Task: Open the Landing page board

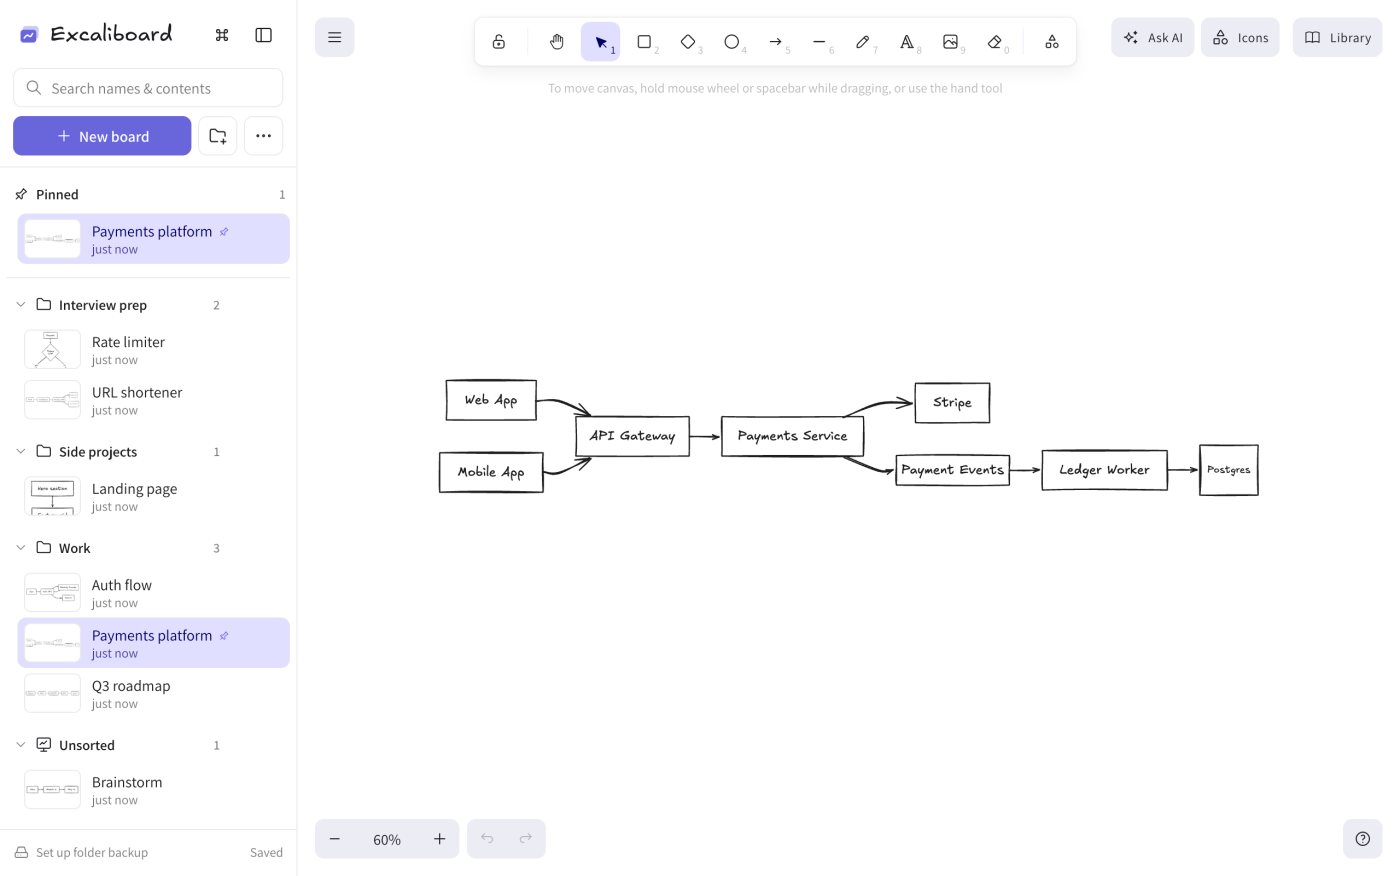Action: click(154, 497)
